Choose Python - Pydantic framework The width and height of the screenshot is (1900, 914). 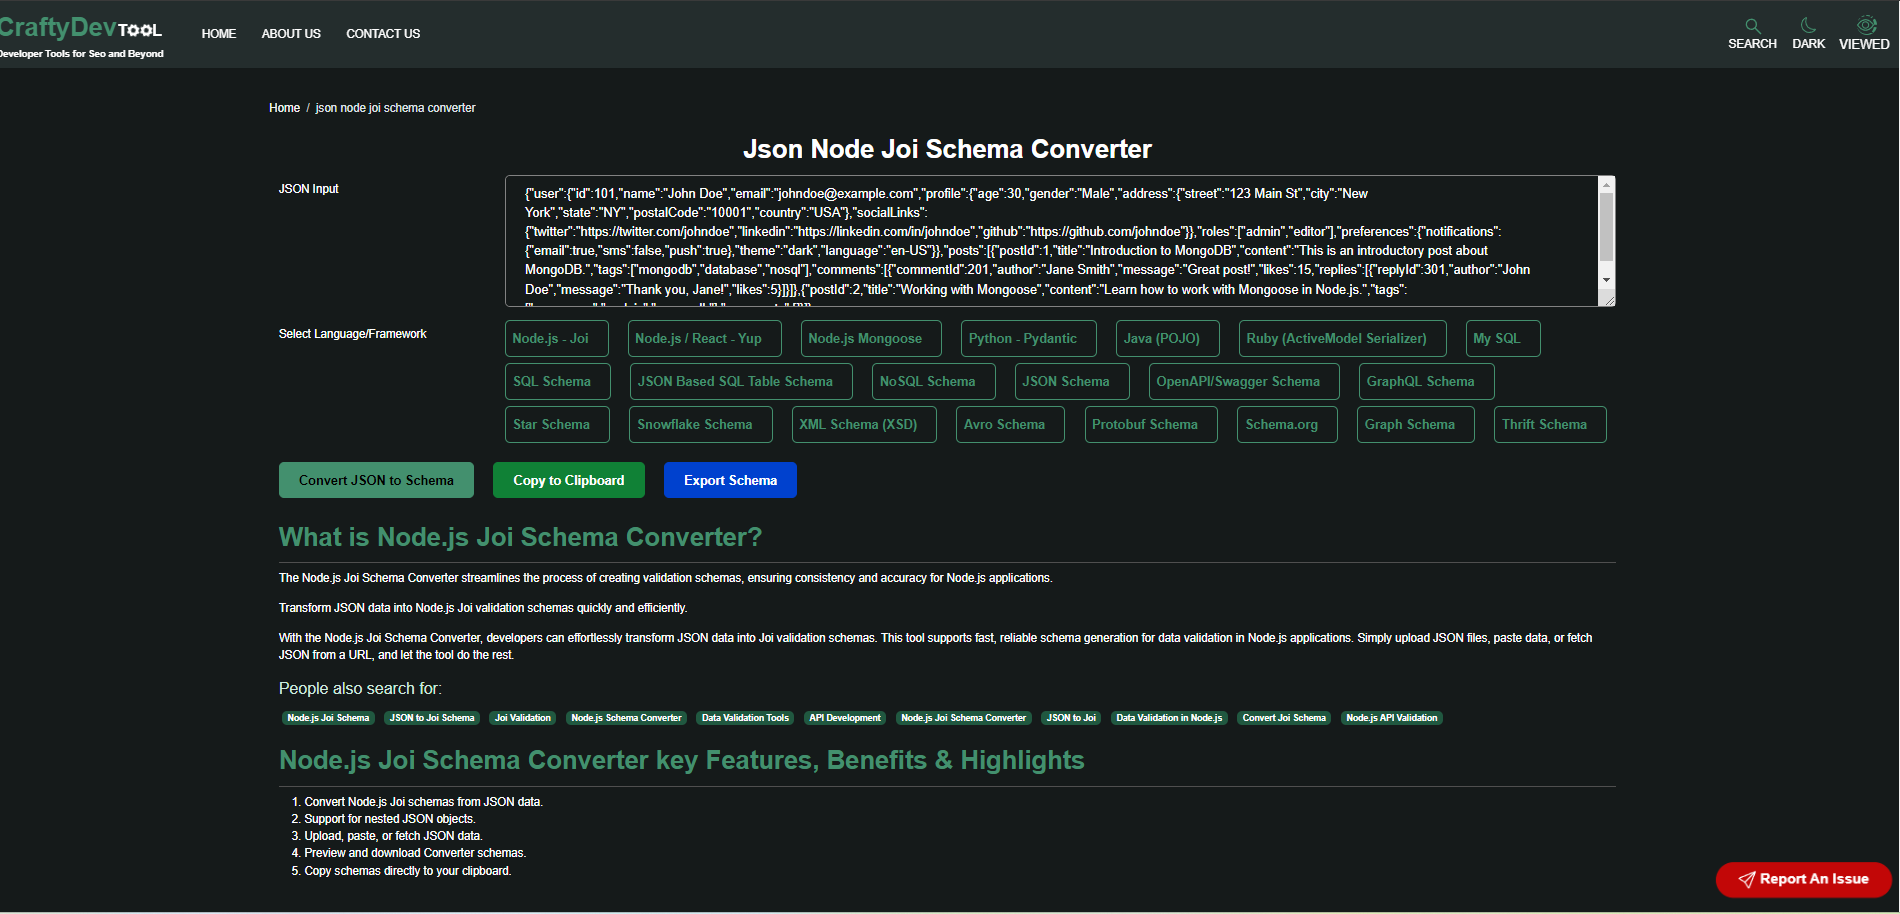1029,339
